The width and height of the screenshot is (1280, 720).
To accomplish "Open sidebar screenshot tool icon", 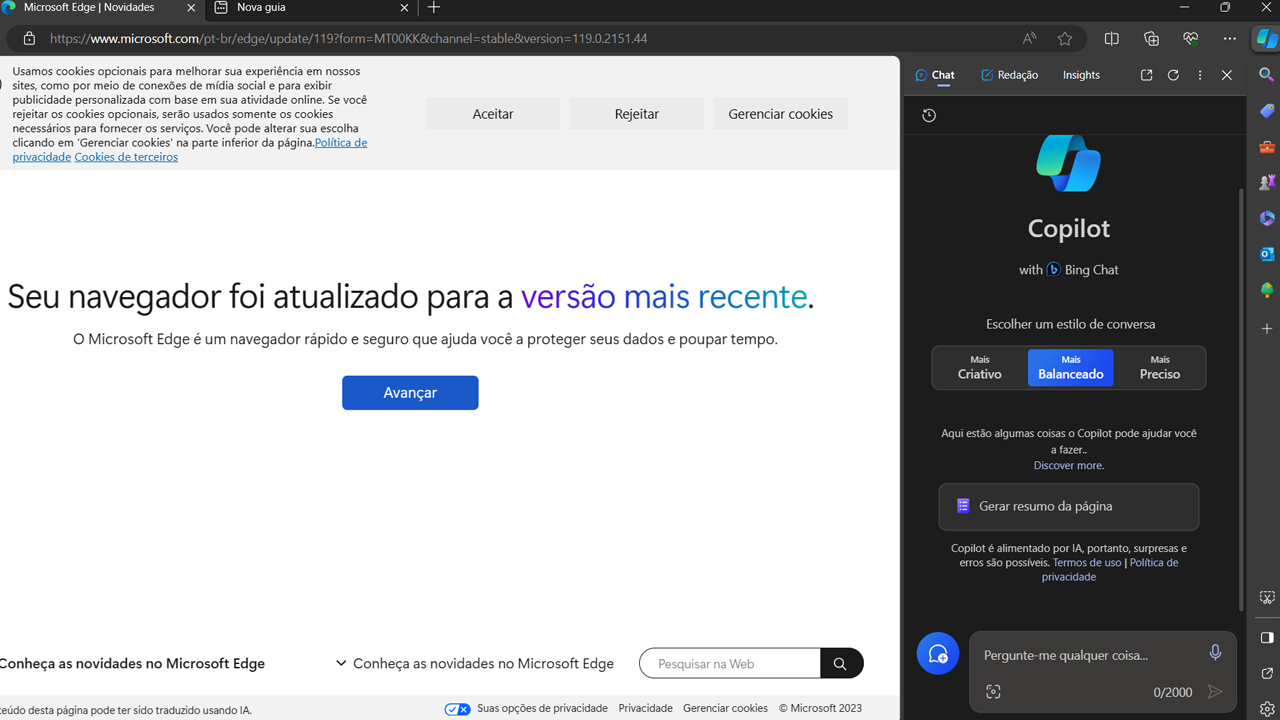I will [1267, 598].
